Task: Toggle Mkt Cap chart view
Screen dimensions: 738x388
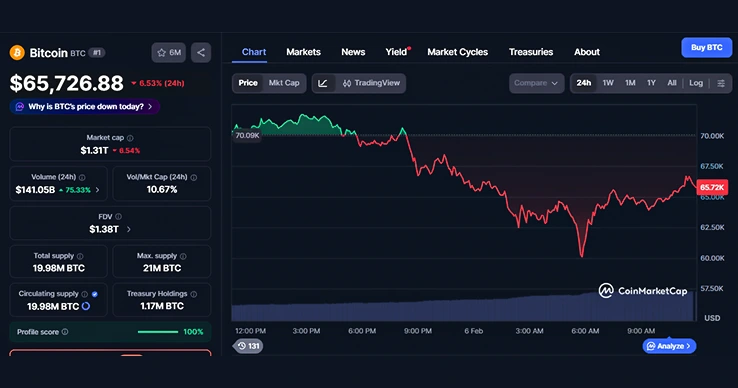Action: tap(284, 83)
